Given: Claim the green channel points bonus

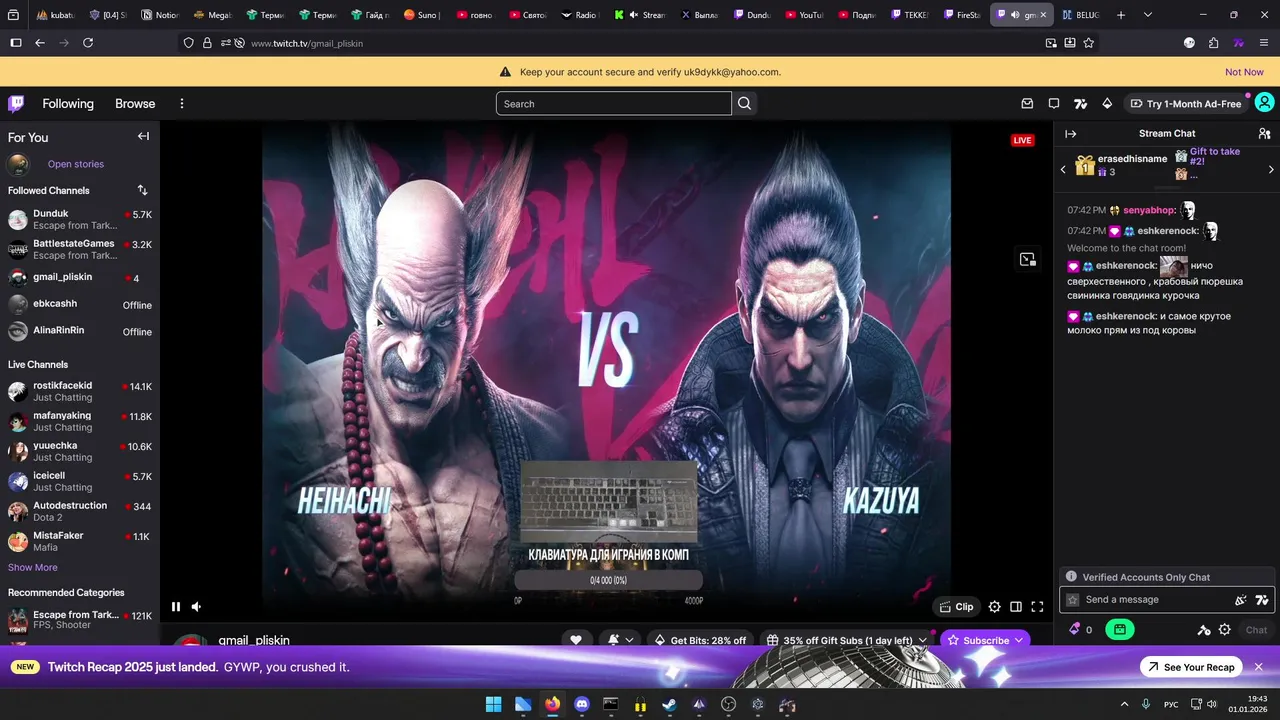Looking at the screenshot, I should (1119, 630).
